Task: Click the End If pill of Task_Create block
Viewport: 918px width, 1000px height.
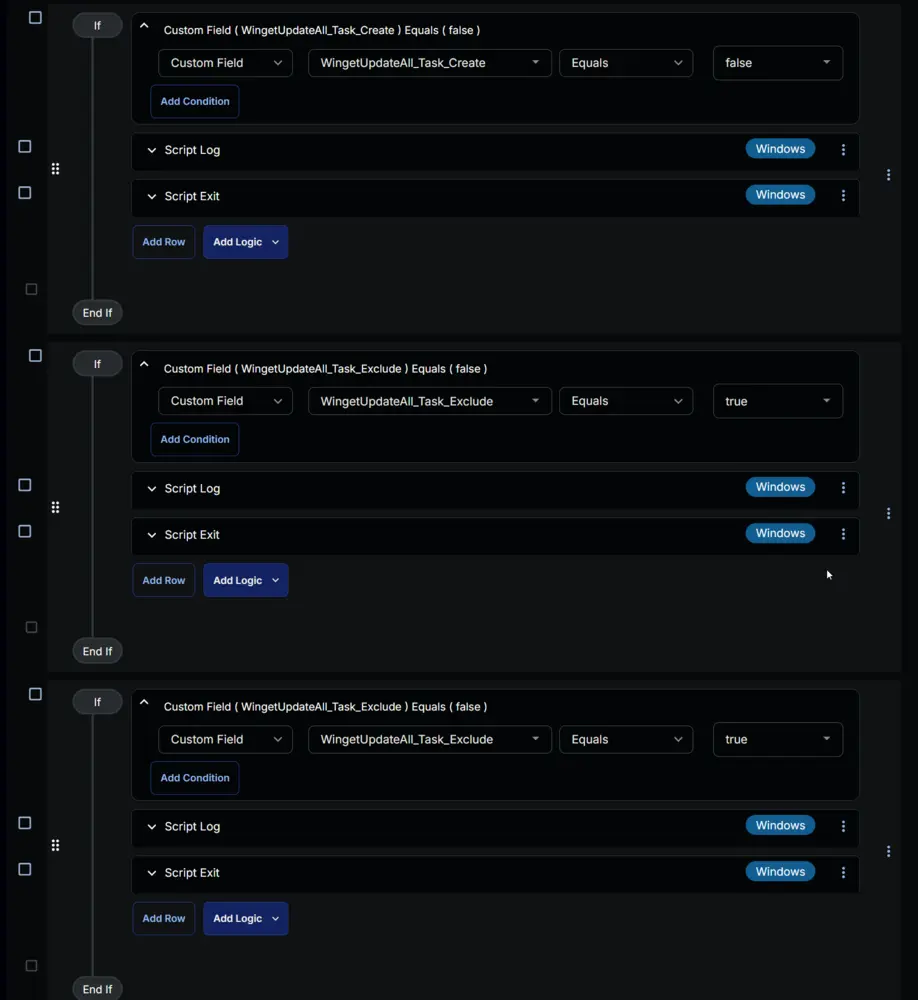Action: pos(97,313)
